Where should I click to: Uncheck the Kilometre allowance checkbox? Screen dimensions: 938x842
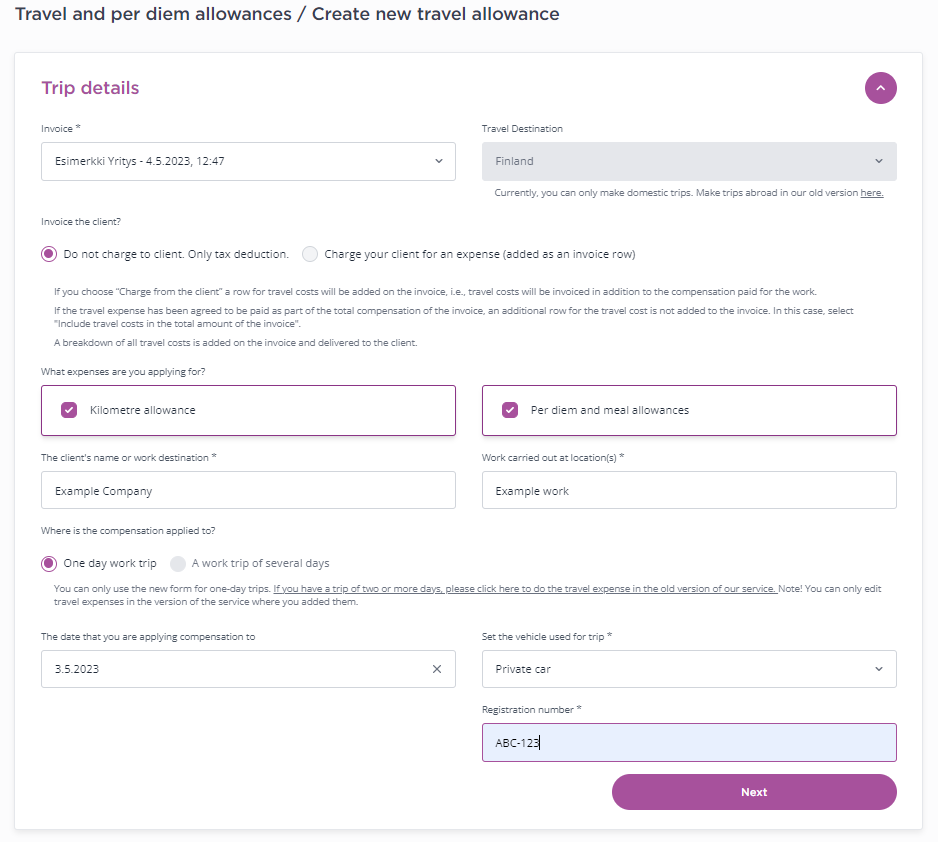pyautogui.click(x=69, y=410)
